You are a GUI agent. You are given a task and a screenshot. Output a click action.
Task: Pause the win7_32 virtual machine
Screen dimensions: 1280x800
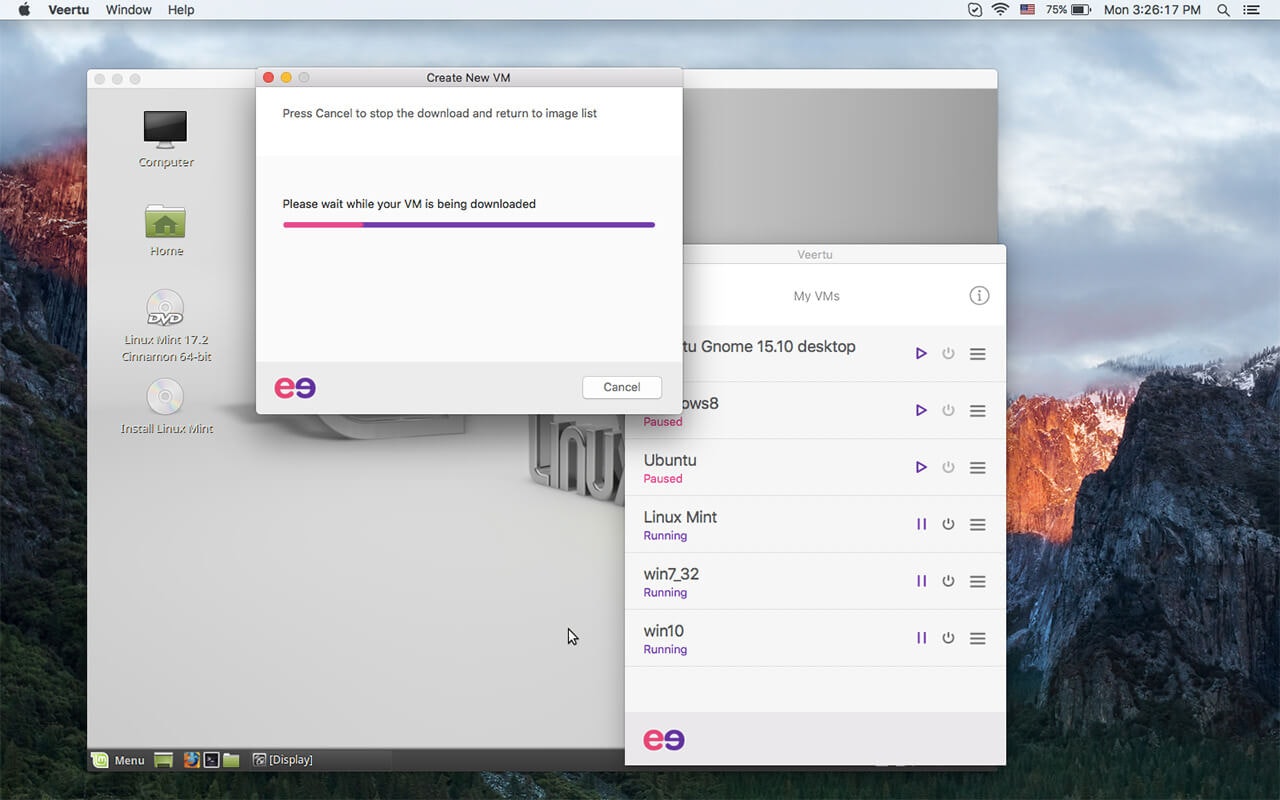click(x=921, y=581)
